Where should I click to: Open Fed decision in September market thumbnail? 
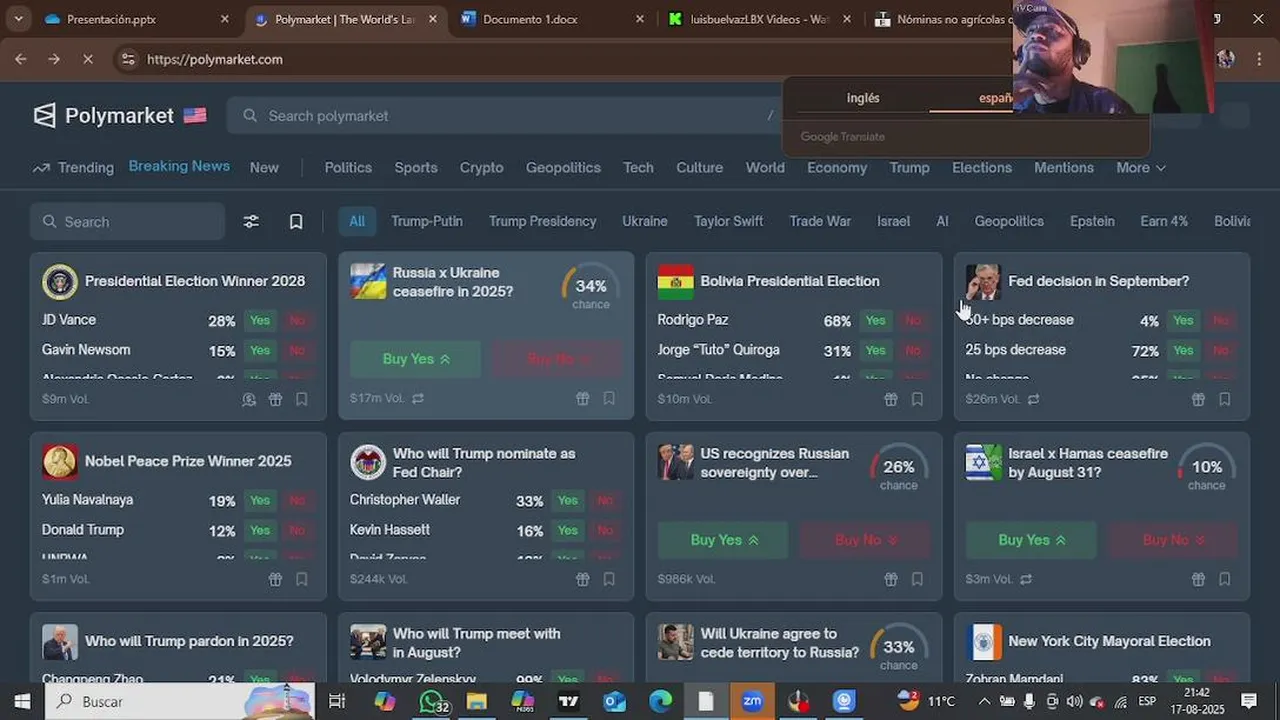point(983,281)
